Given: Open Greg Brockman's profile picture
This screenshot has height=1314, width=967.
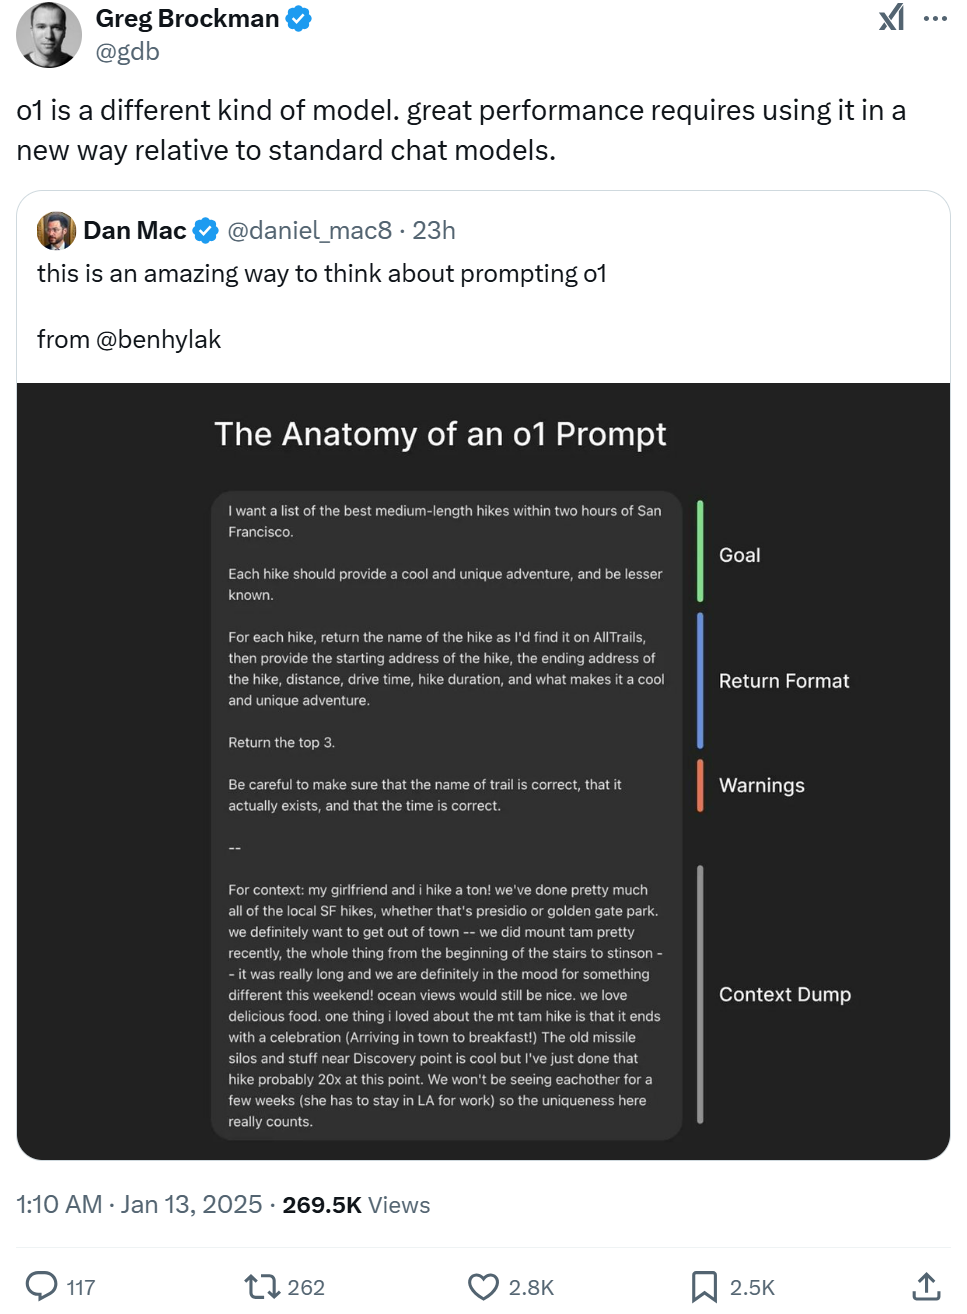Looking at the screenshot, I should point(49,35).
